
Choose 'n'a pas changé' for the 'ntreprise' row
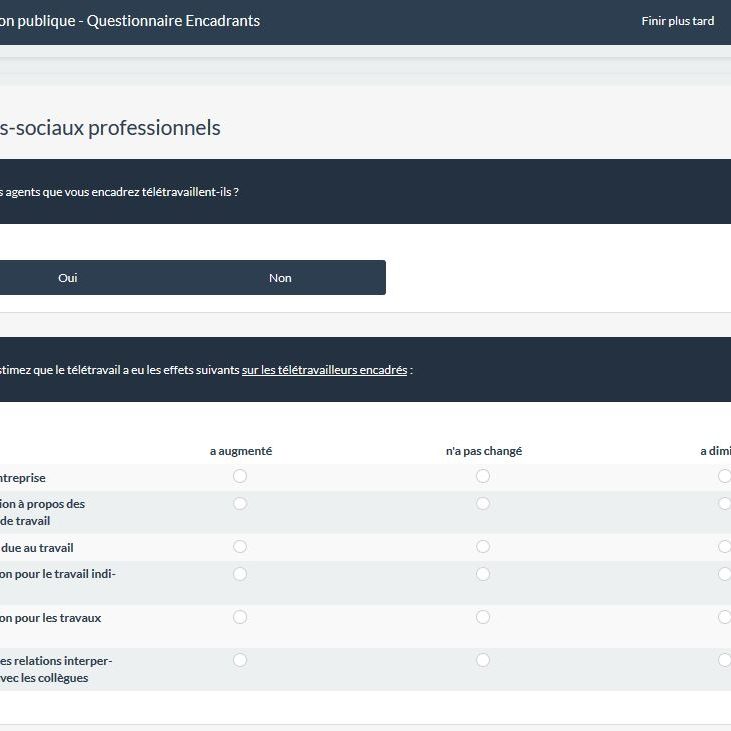coord(483,476)
